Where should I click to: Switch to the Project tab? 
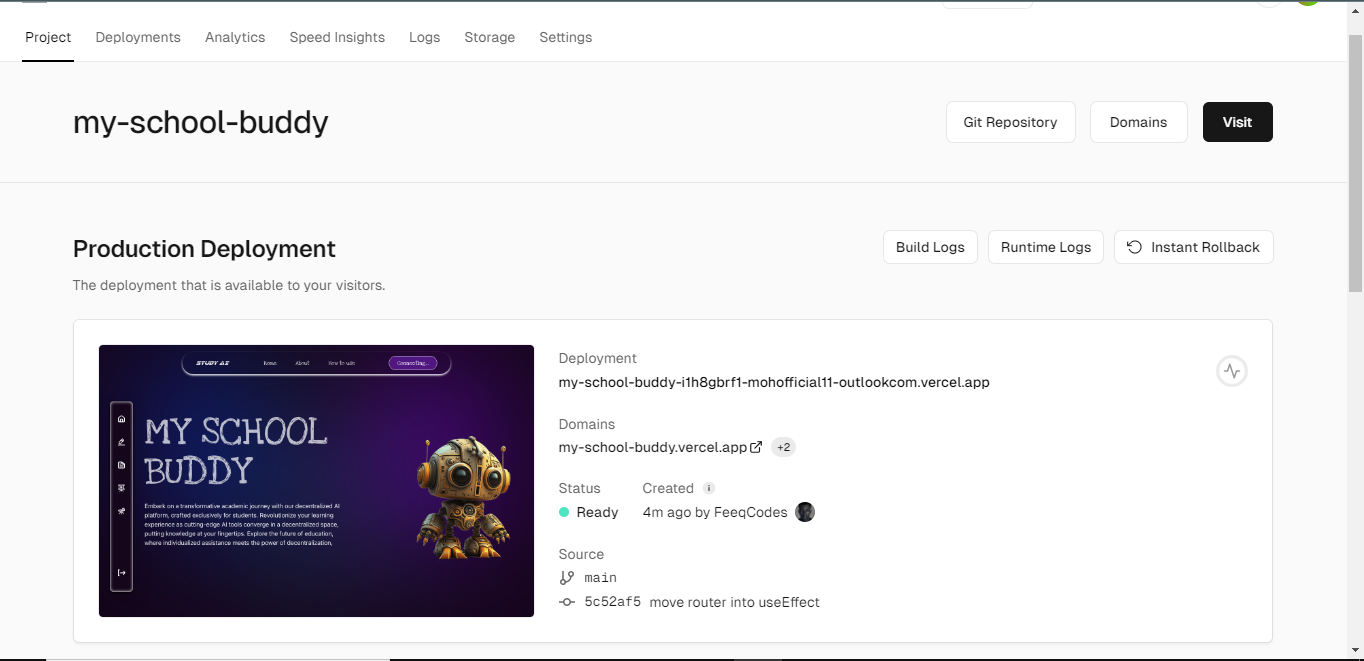click(48, 37)
